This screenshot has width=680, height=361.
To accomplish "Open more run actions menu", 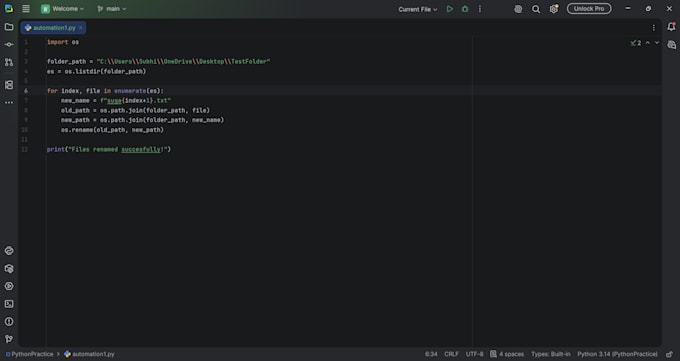I will [480, 9].
